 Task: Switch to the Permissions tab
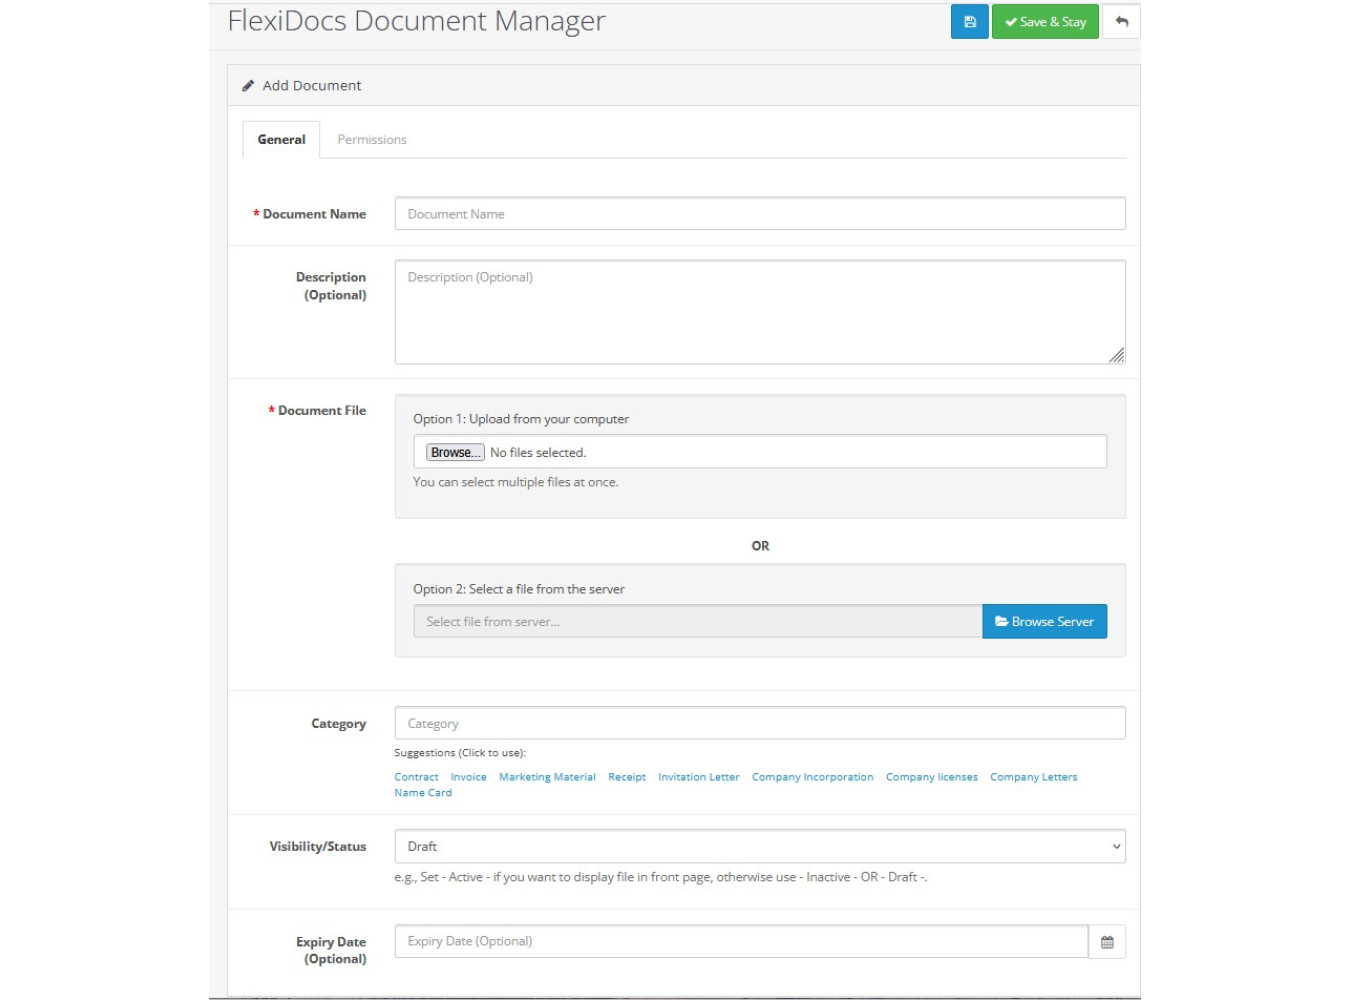tap(372, 140)
